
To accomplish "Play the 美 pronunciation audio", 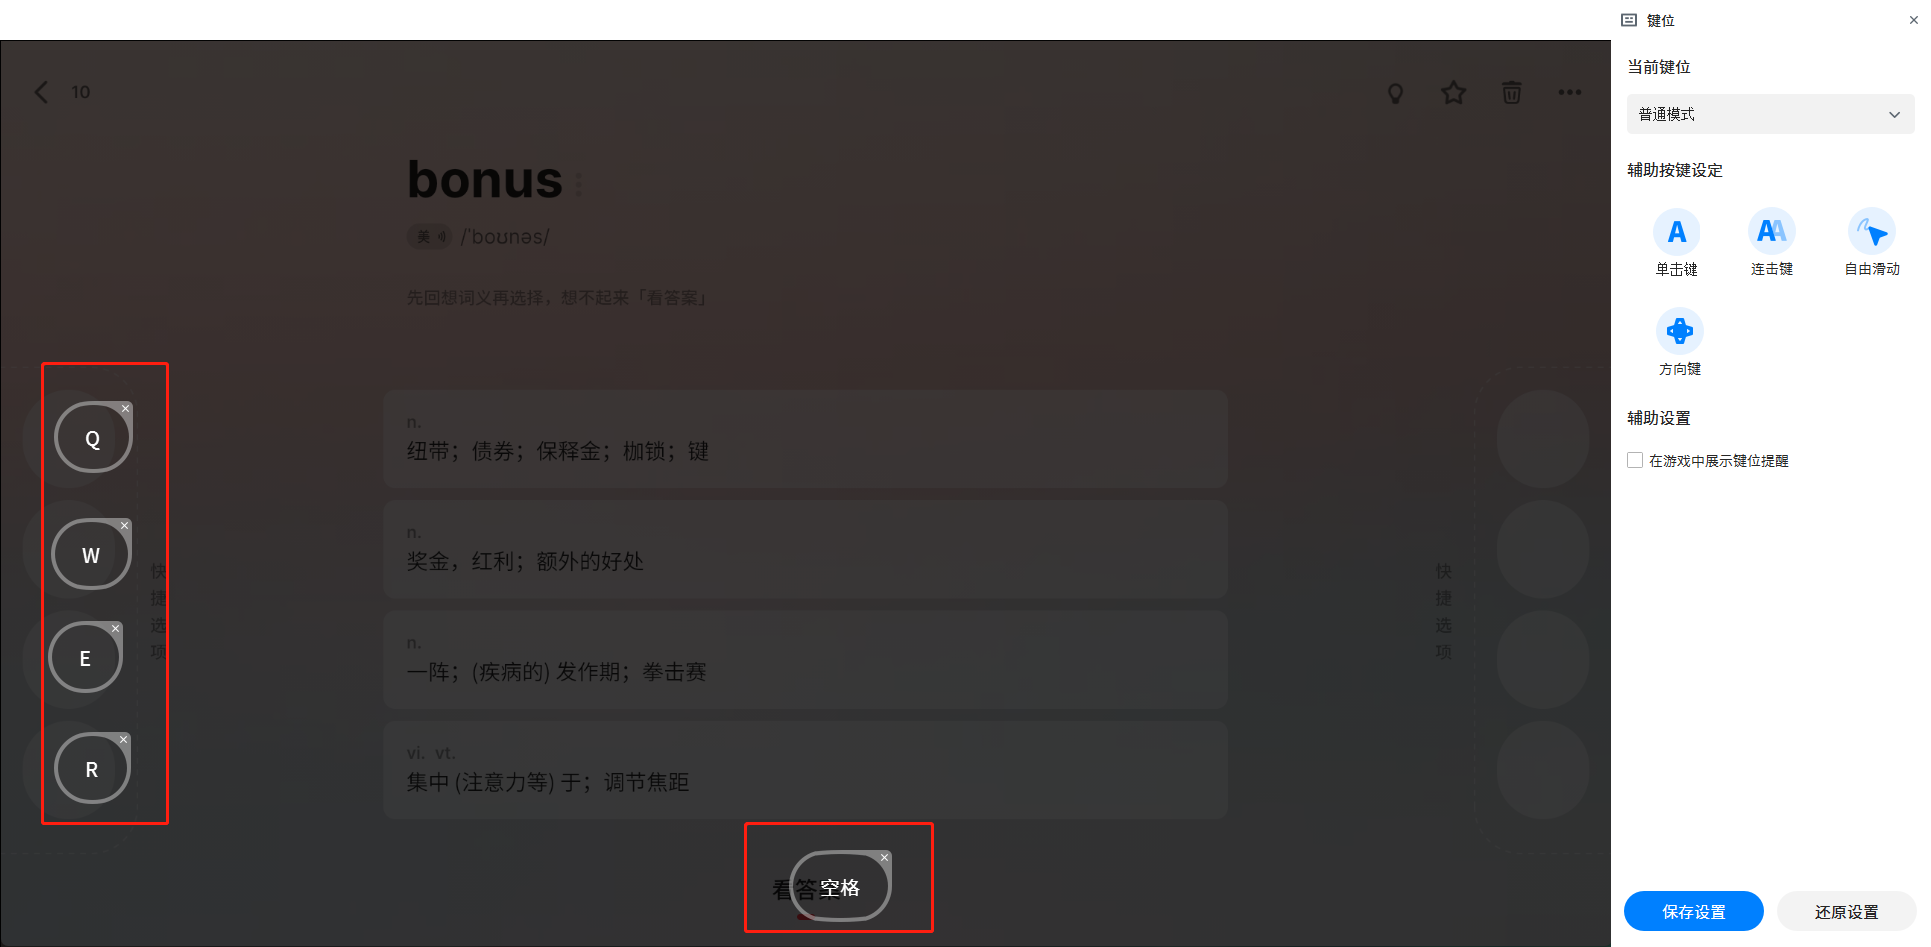I will pyautogui.click(x=430, y=237).
